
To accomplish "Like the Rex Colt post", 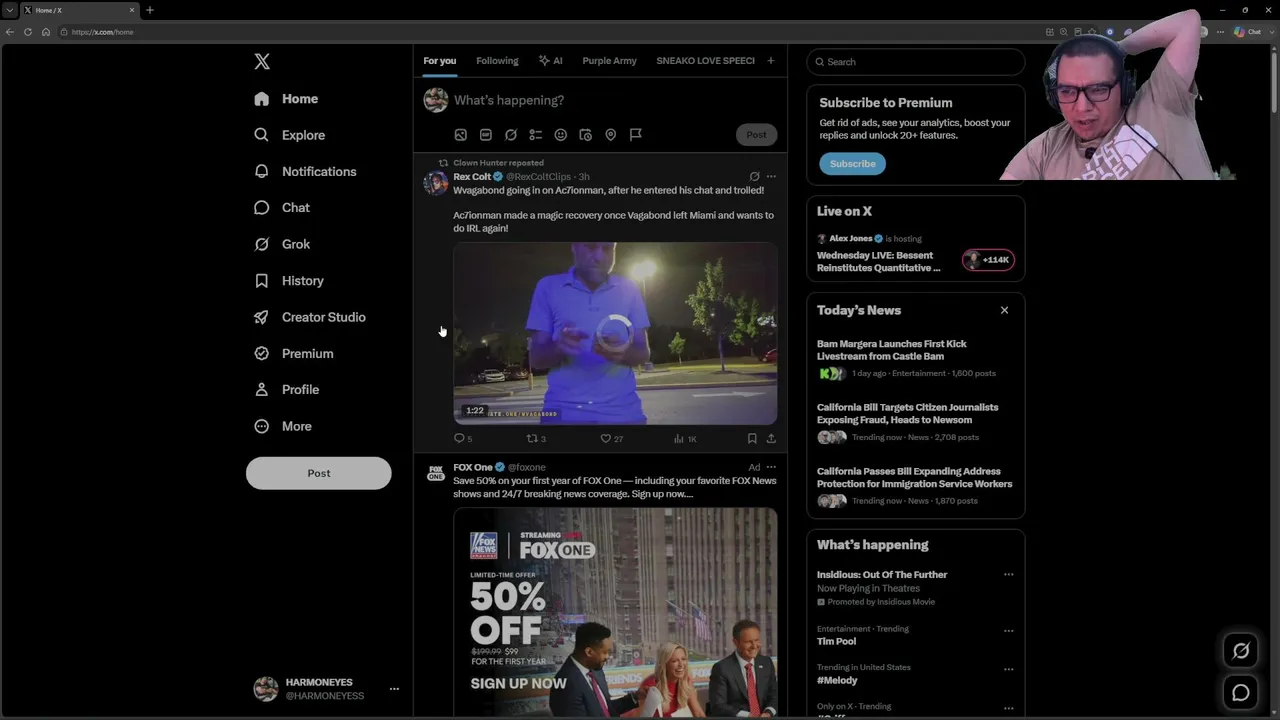I will point(610,438).
